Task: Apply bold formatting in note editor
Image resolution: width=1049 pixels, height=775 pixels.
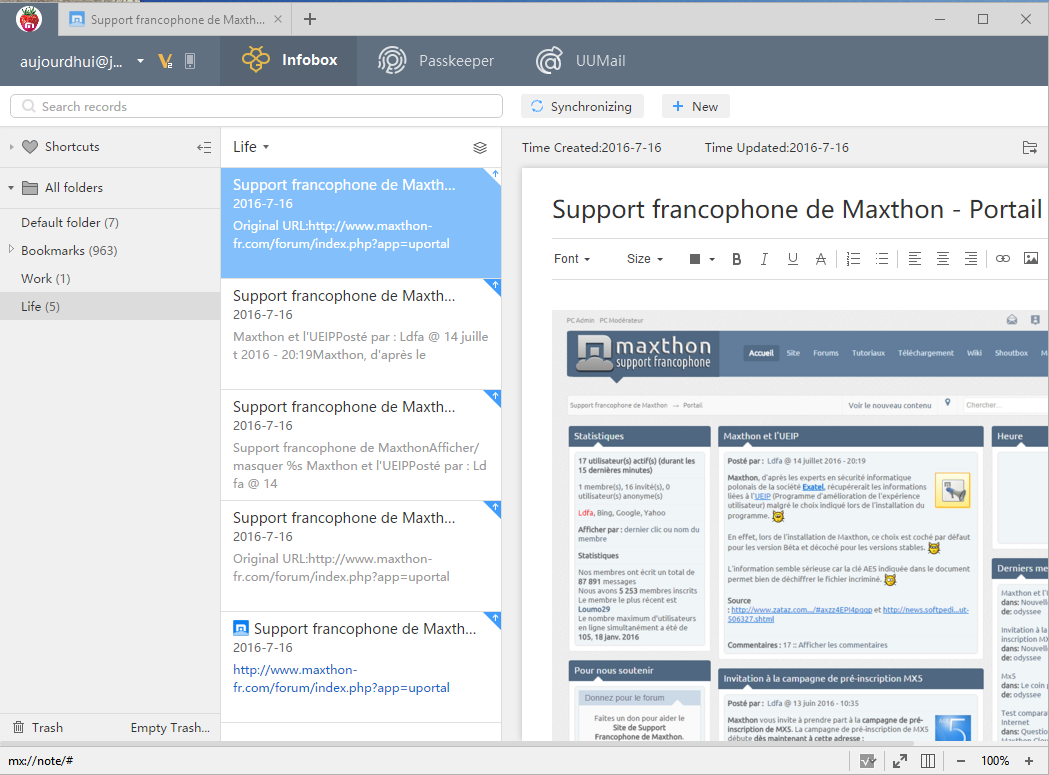Action: 737,259
